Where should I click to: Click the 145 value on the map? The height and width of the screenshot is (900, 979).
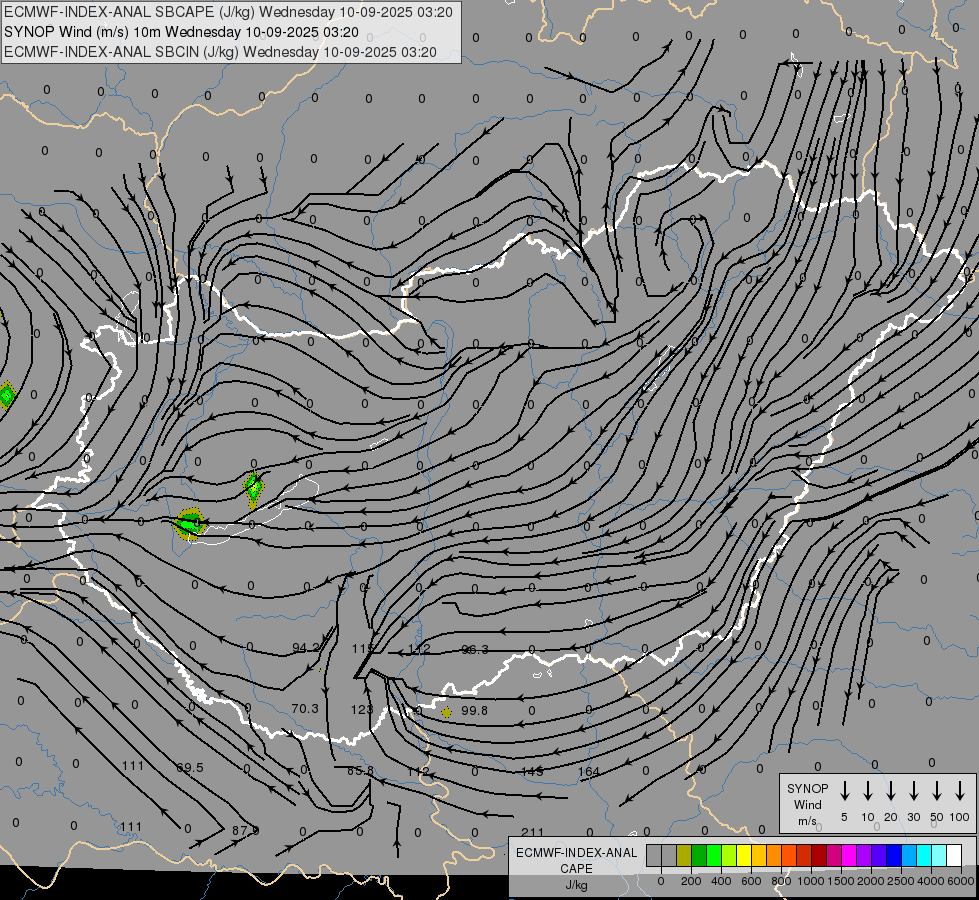(532, 771)
